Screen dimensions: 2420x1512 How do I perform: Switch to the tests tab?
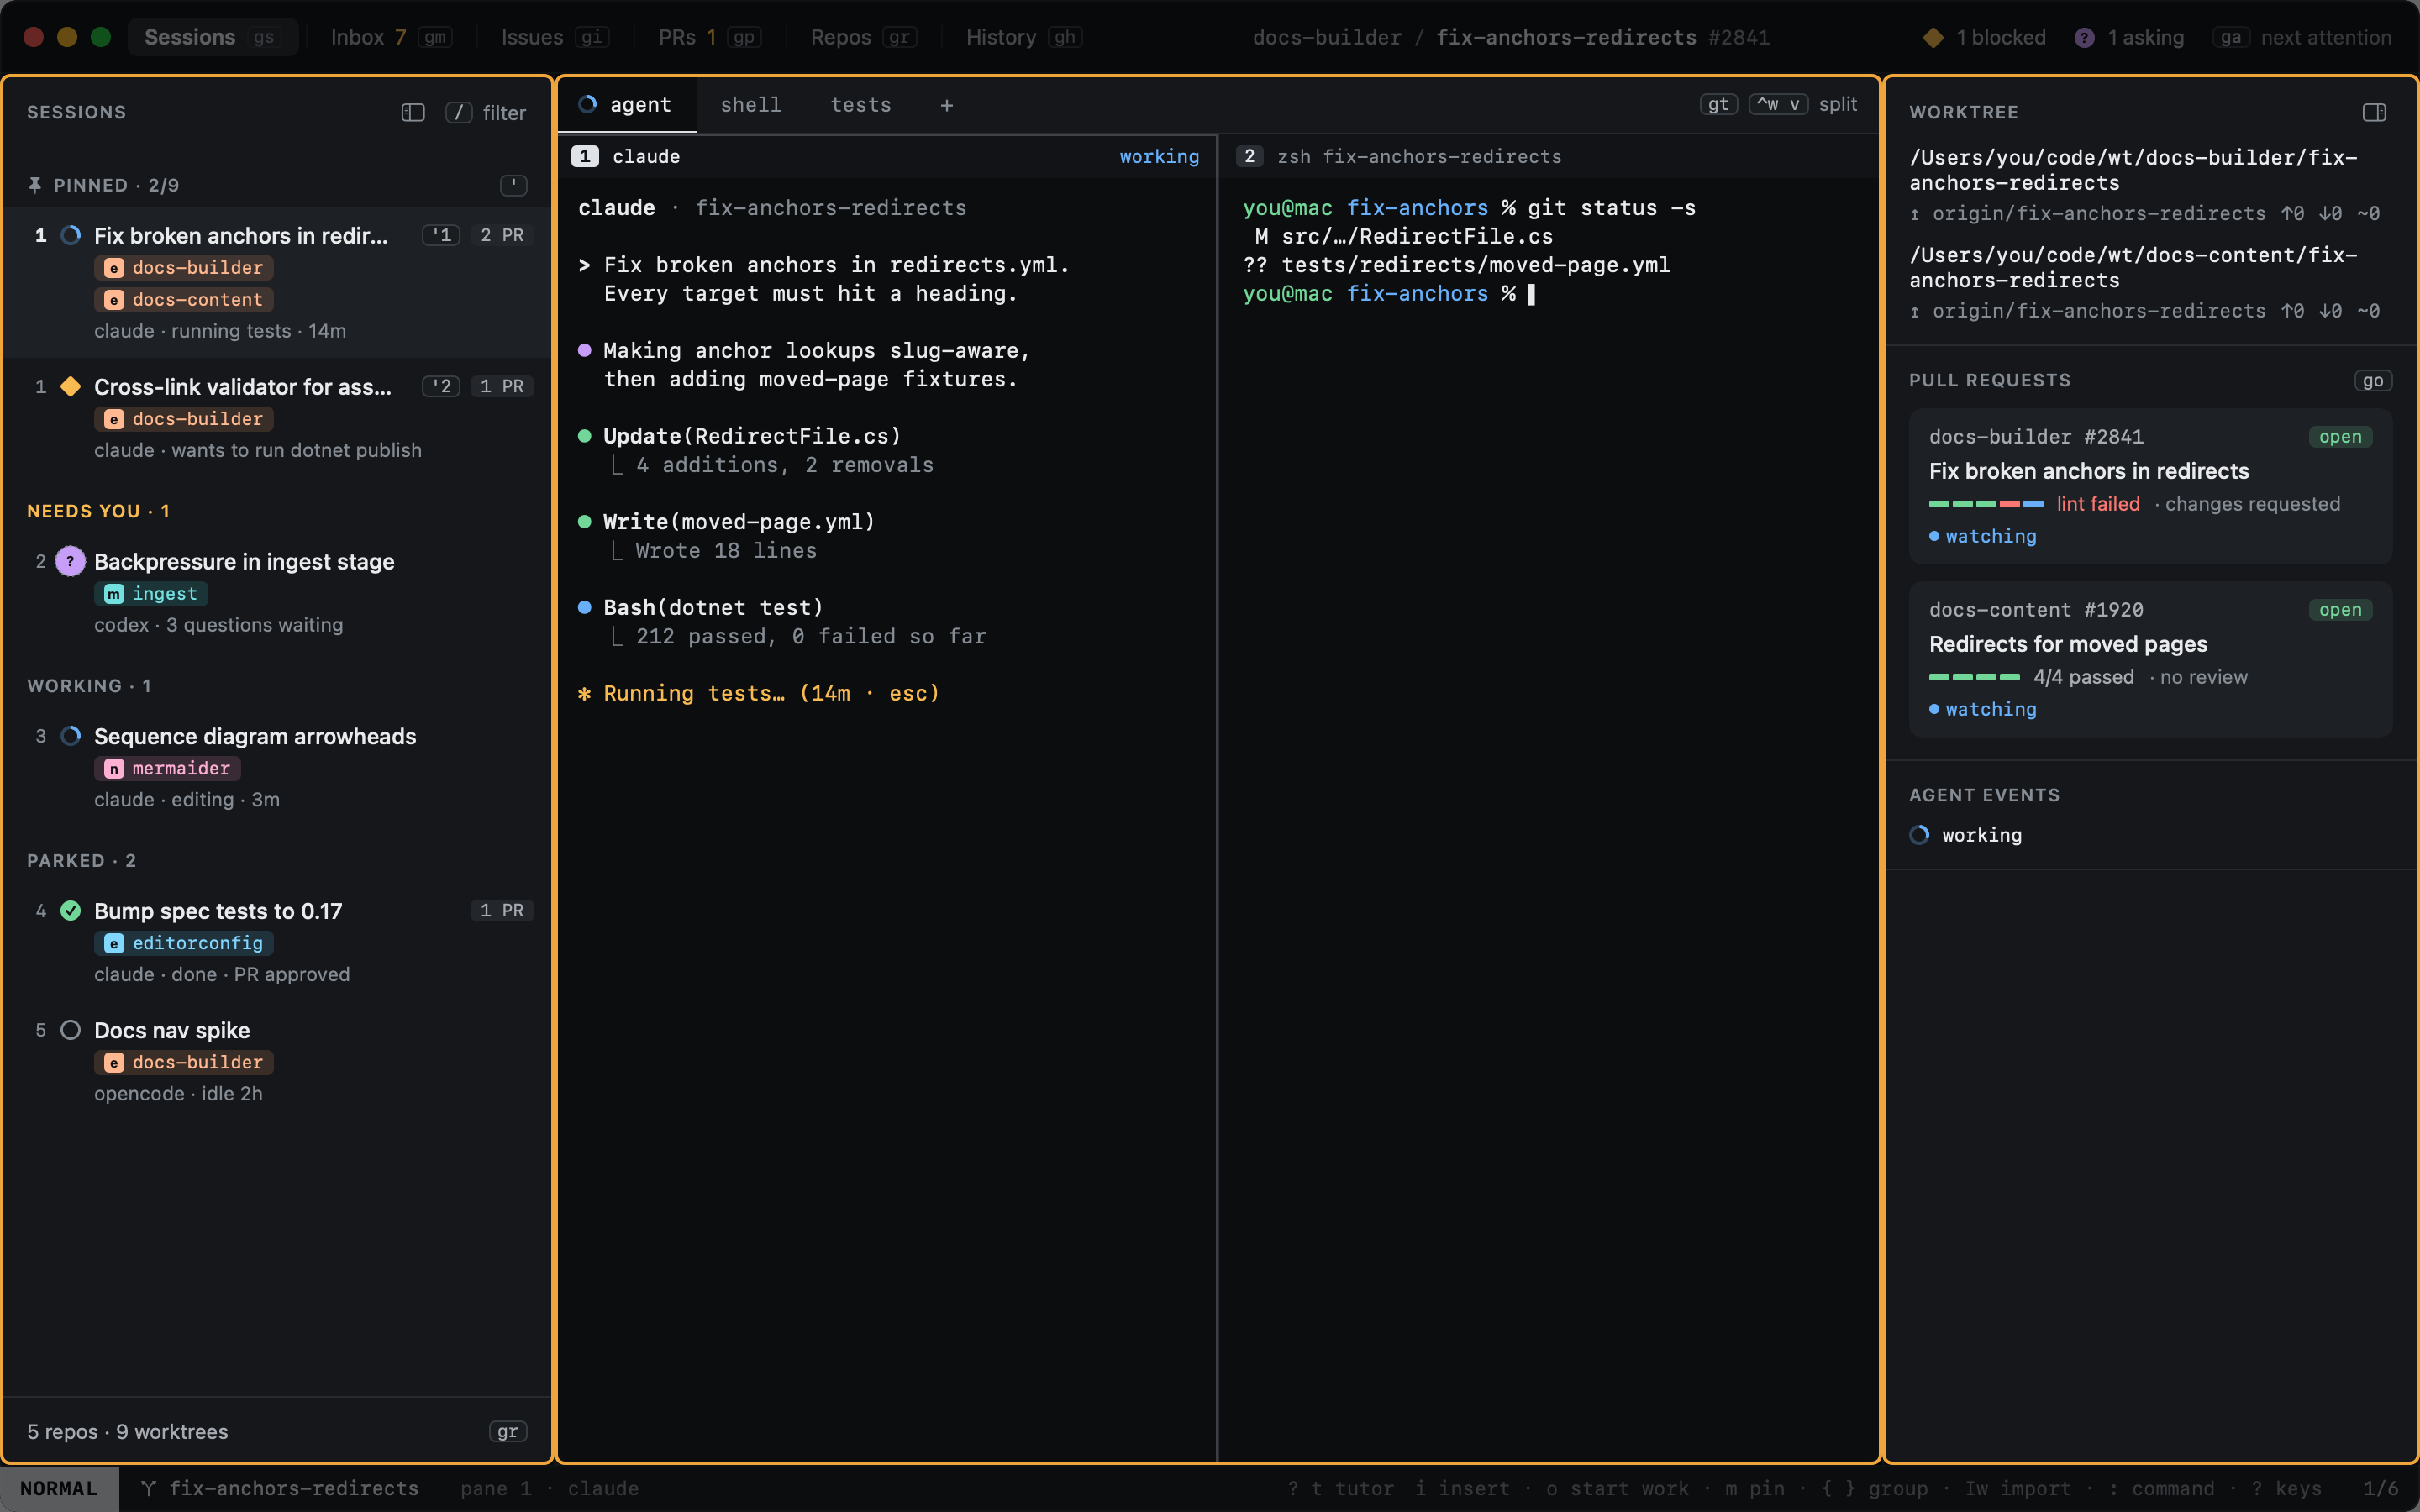click(x=860, y=105)
